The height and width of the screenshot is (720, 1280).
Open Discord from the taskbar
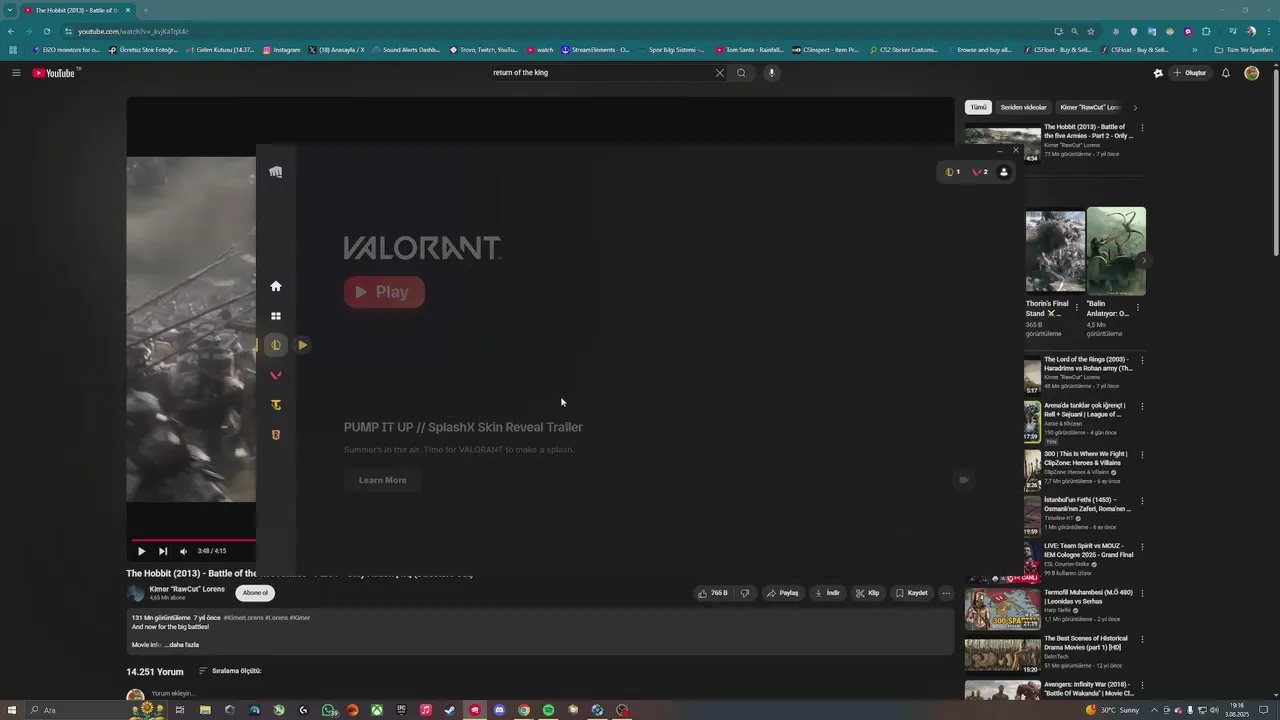499,710
